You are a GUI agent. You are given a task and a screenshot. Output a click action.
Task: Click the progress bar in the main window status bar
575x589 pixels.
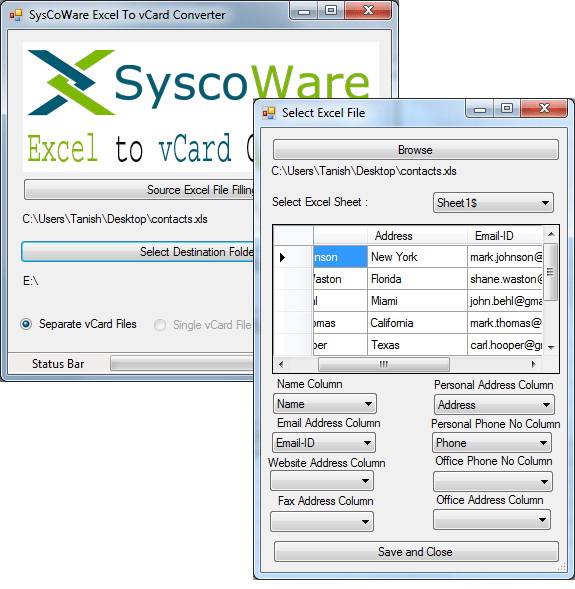[182, 364]
